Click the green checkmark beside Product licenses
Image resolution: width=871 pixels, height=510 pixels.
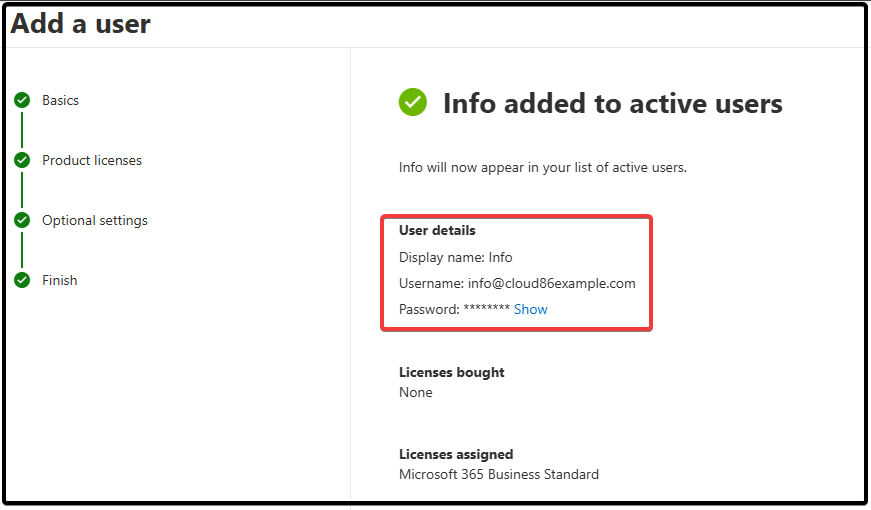coord(22,161)
